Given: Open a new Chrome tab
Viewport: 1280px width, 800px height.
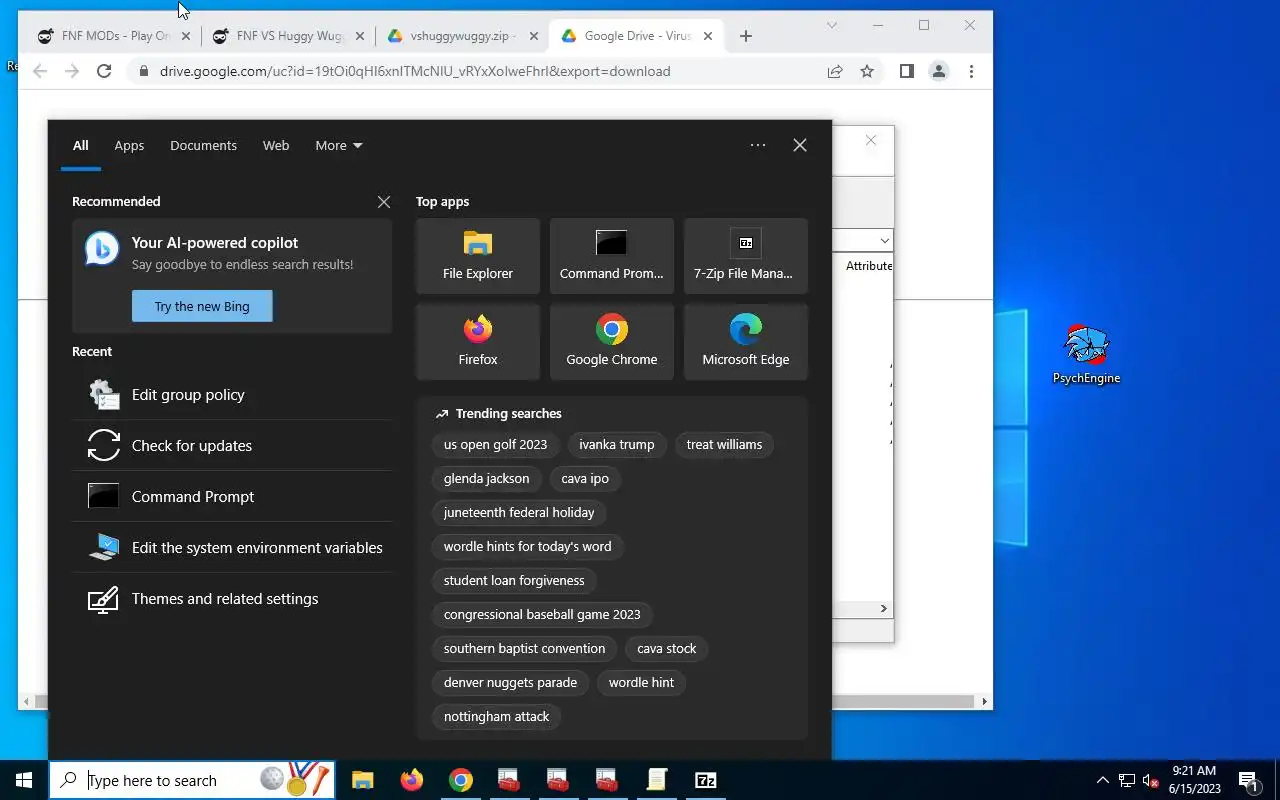Looking at the screenshot, I should coord(746,36).
